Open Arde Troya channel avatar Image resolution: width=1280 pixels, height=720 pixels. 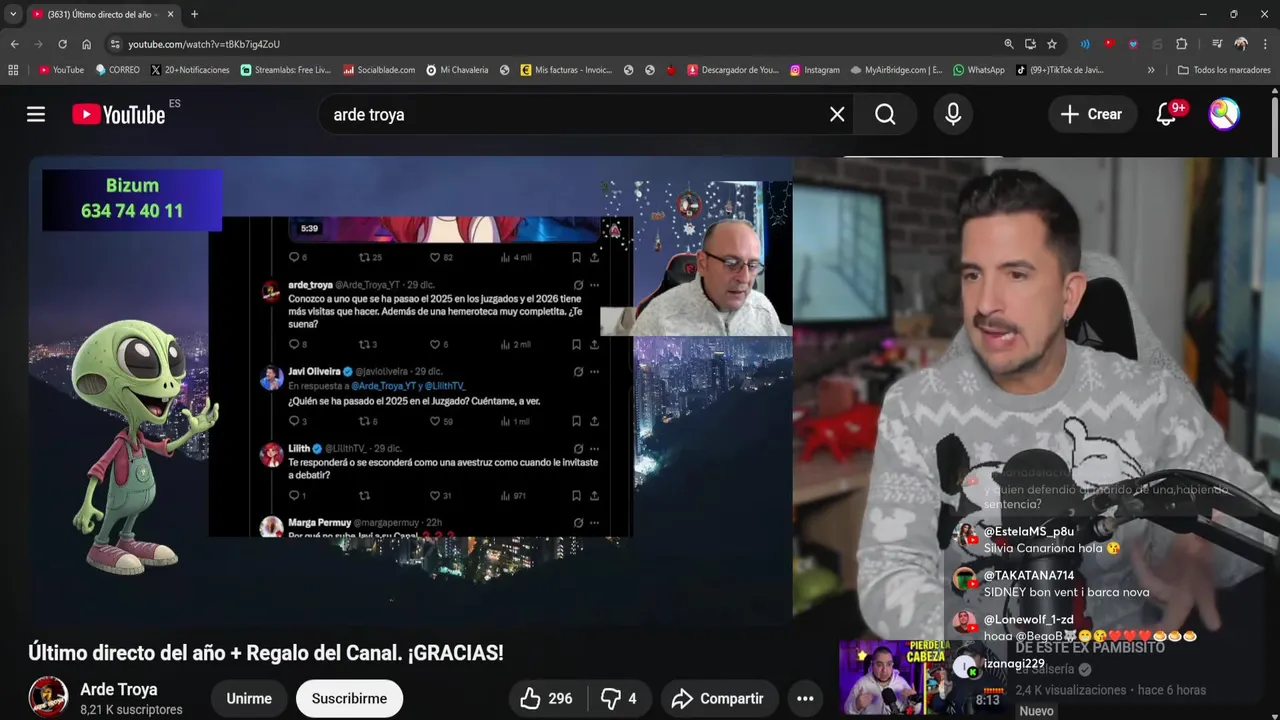tap(47, 697)
